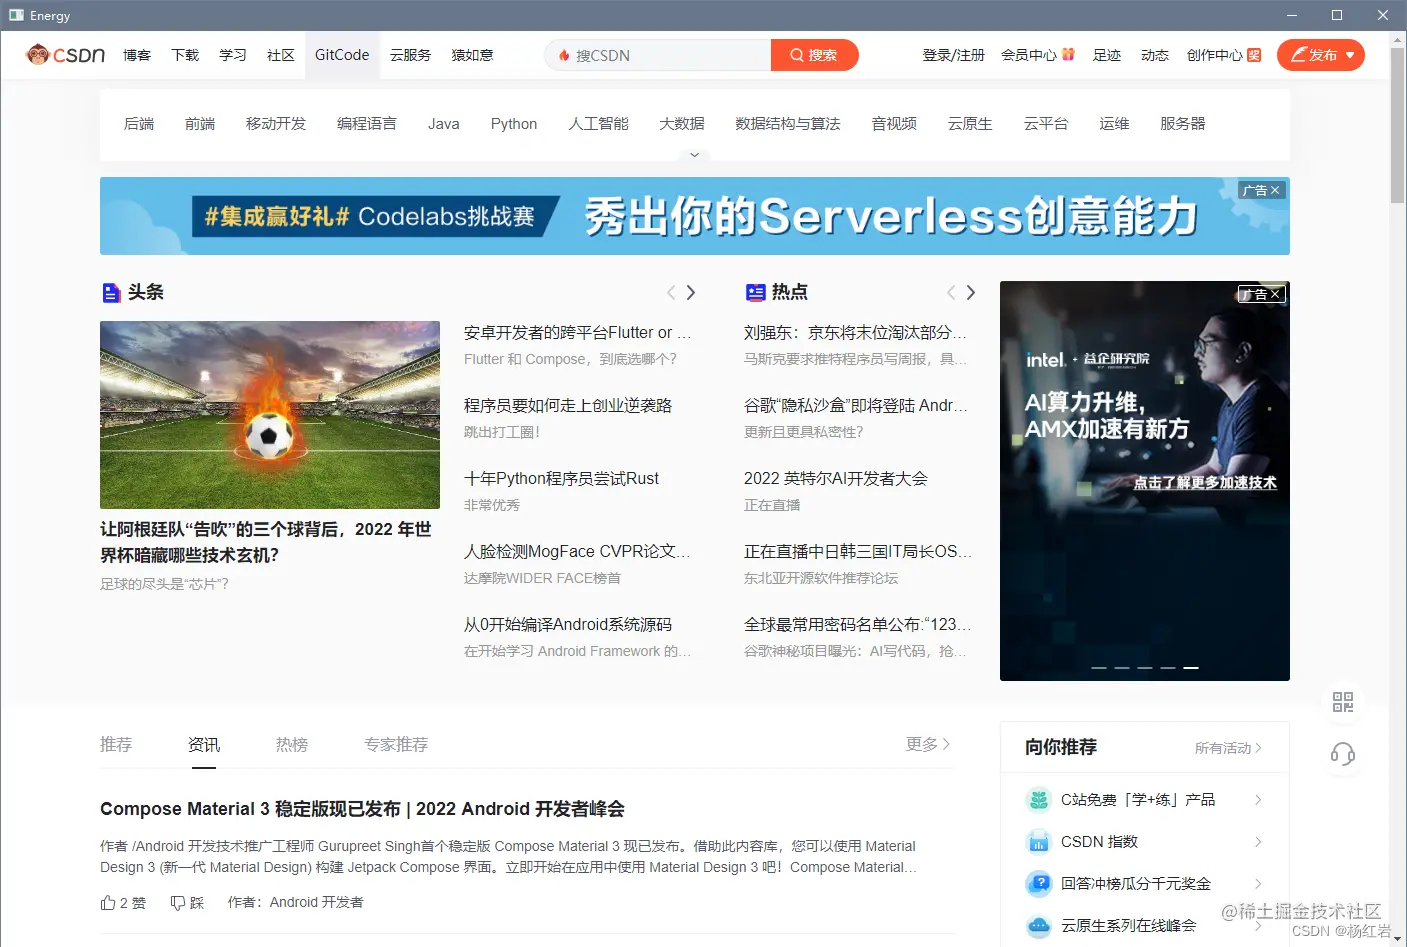Open 足迹 history link
The width and height of the screenshot is (1407, 947).
click(x=1107, y=55)
